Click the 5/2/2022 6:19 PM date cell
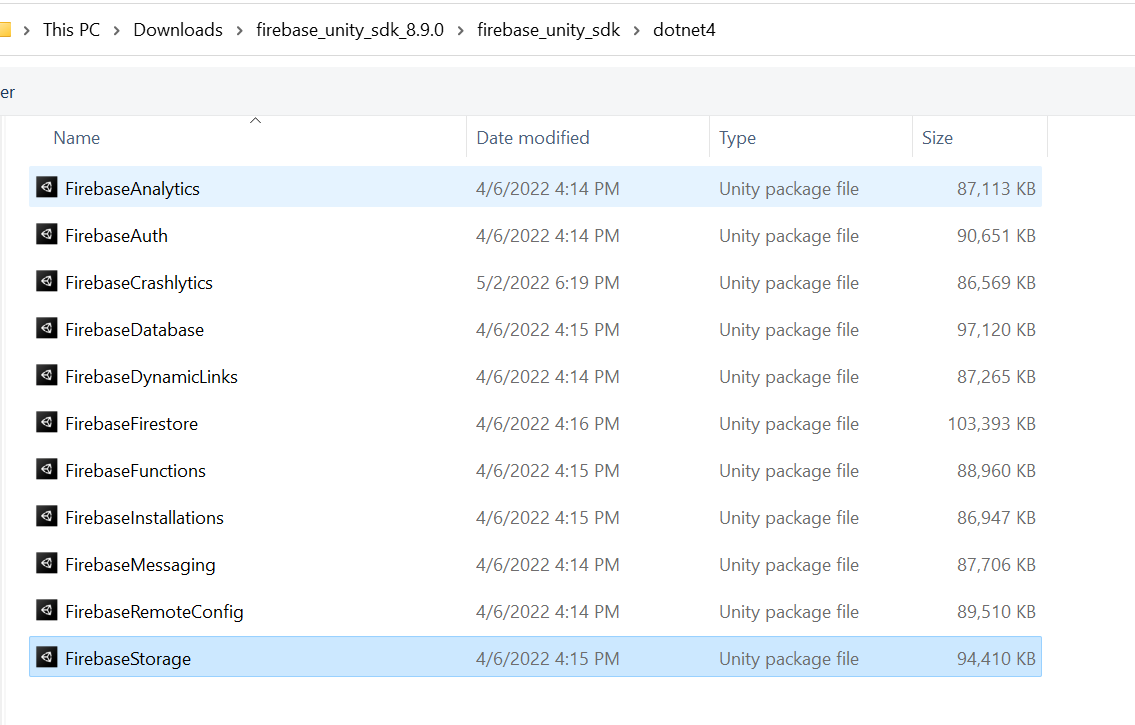Screen dimensions: 1135x725 point(548,283)
